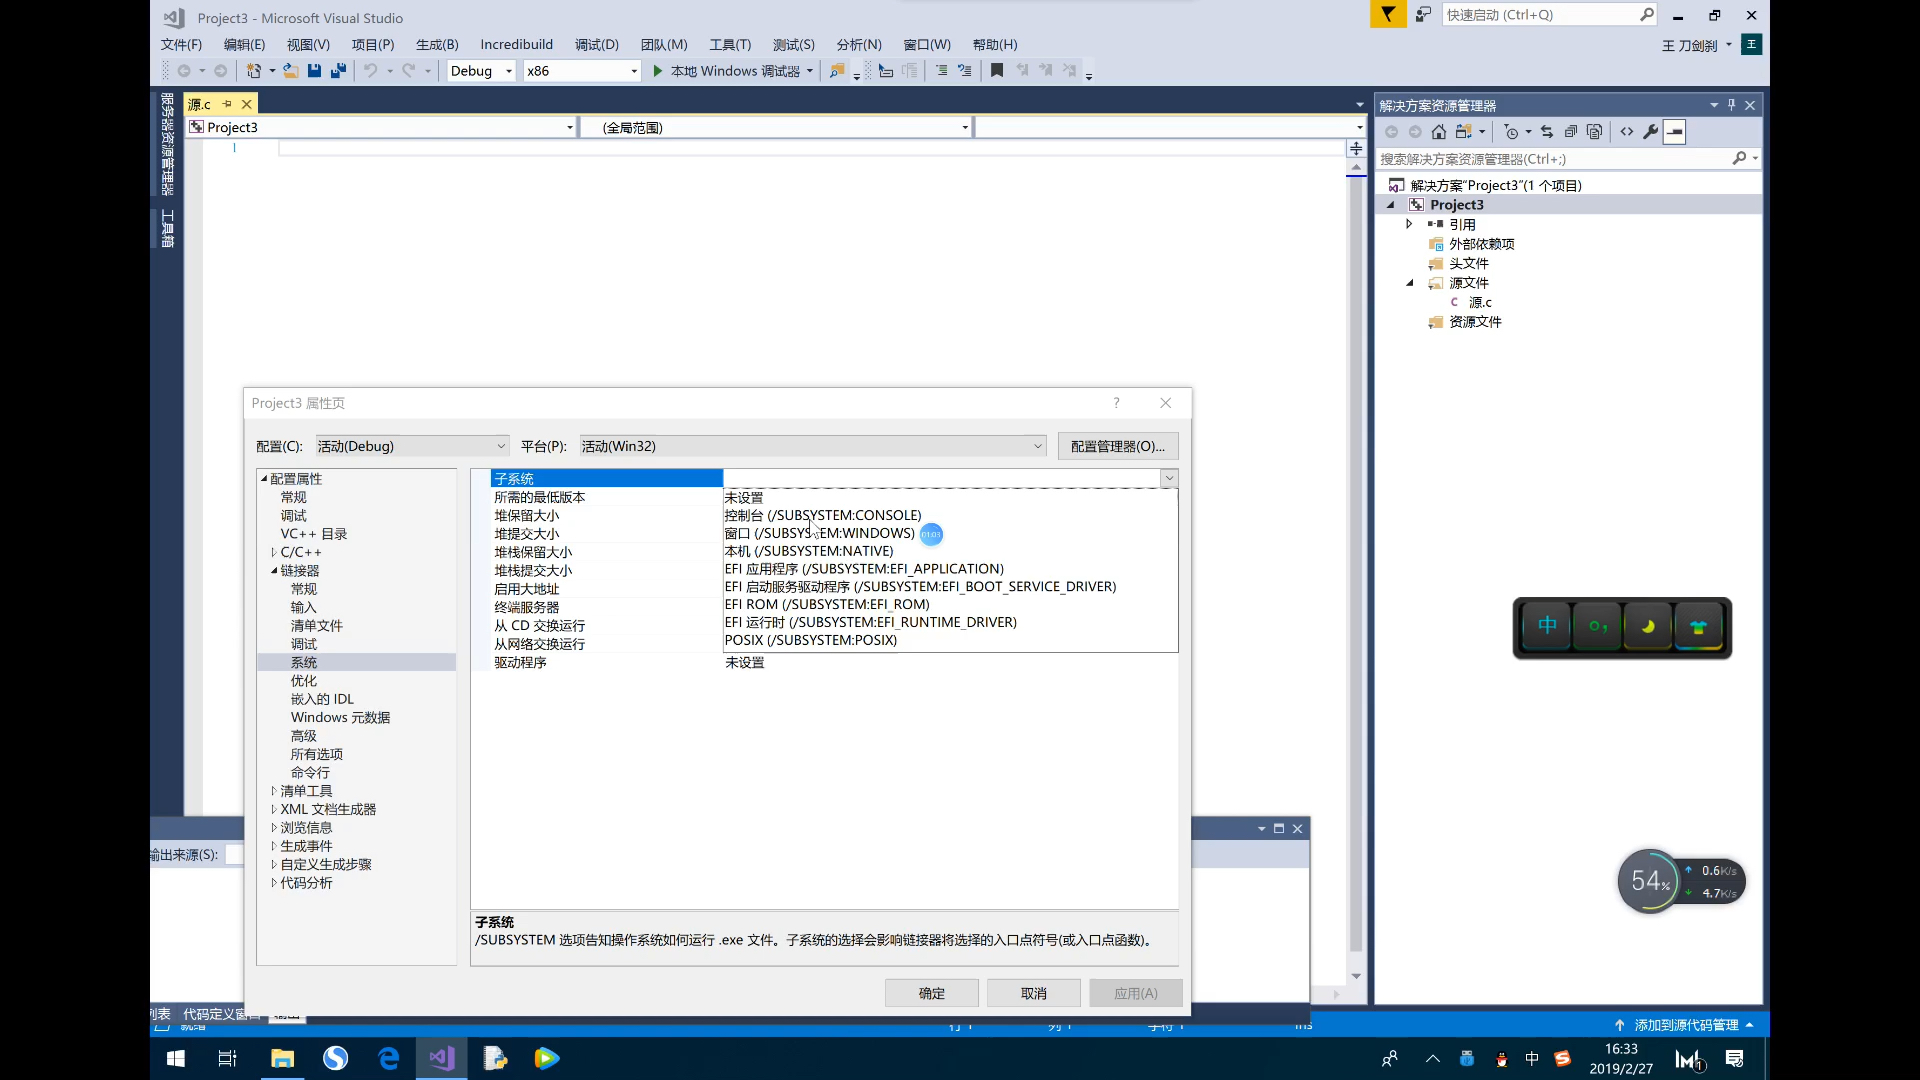Open Properties wrench icon in Solution Explorer
The height and width of the screenshot is (1080, 1920).
coord(1651,132)
